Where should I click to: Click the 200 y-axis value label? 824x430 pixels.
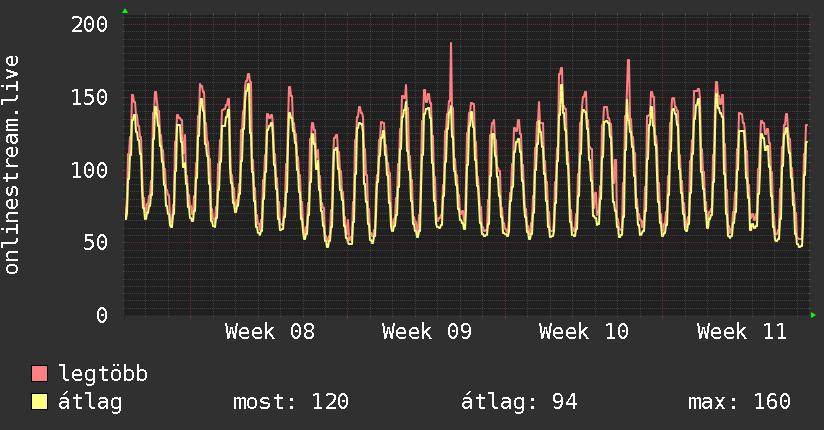[90, 24]
